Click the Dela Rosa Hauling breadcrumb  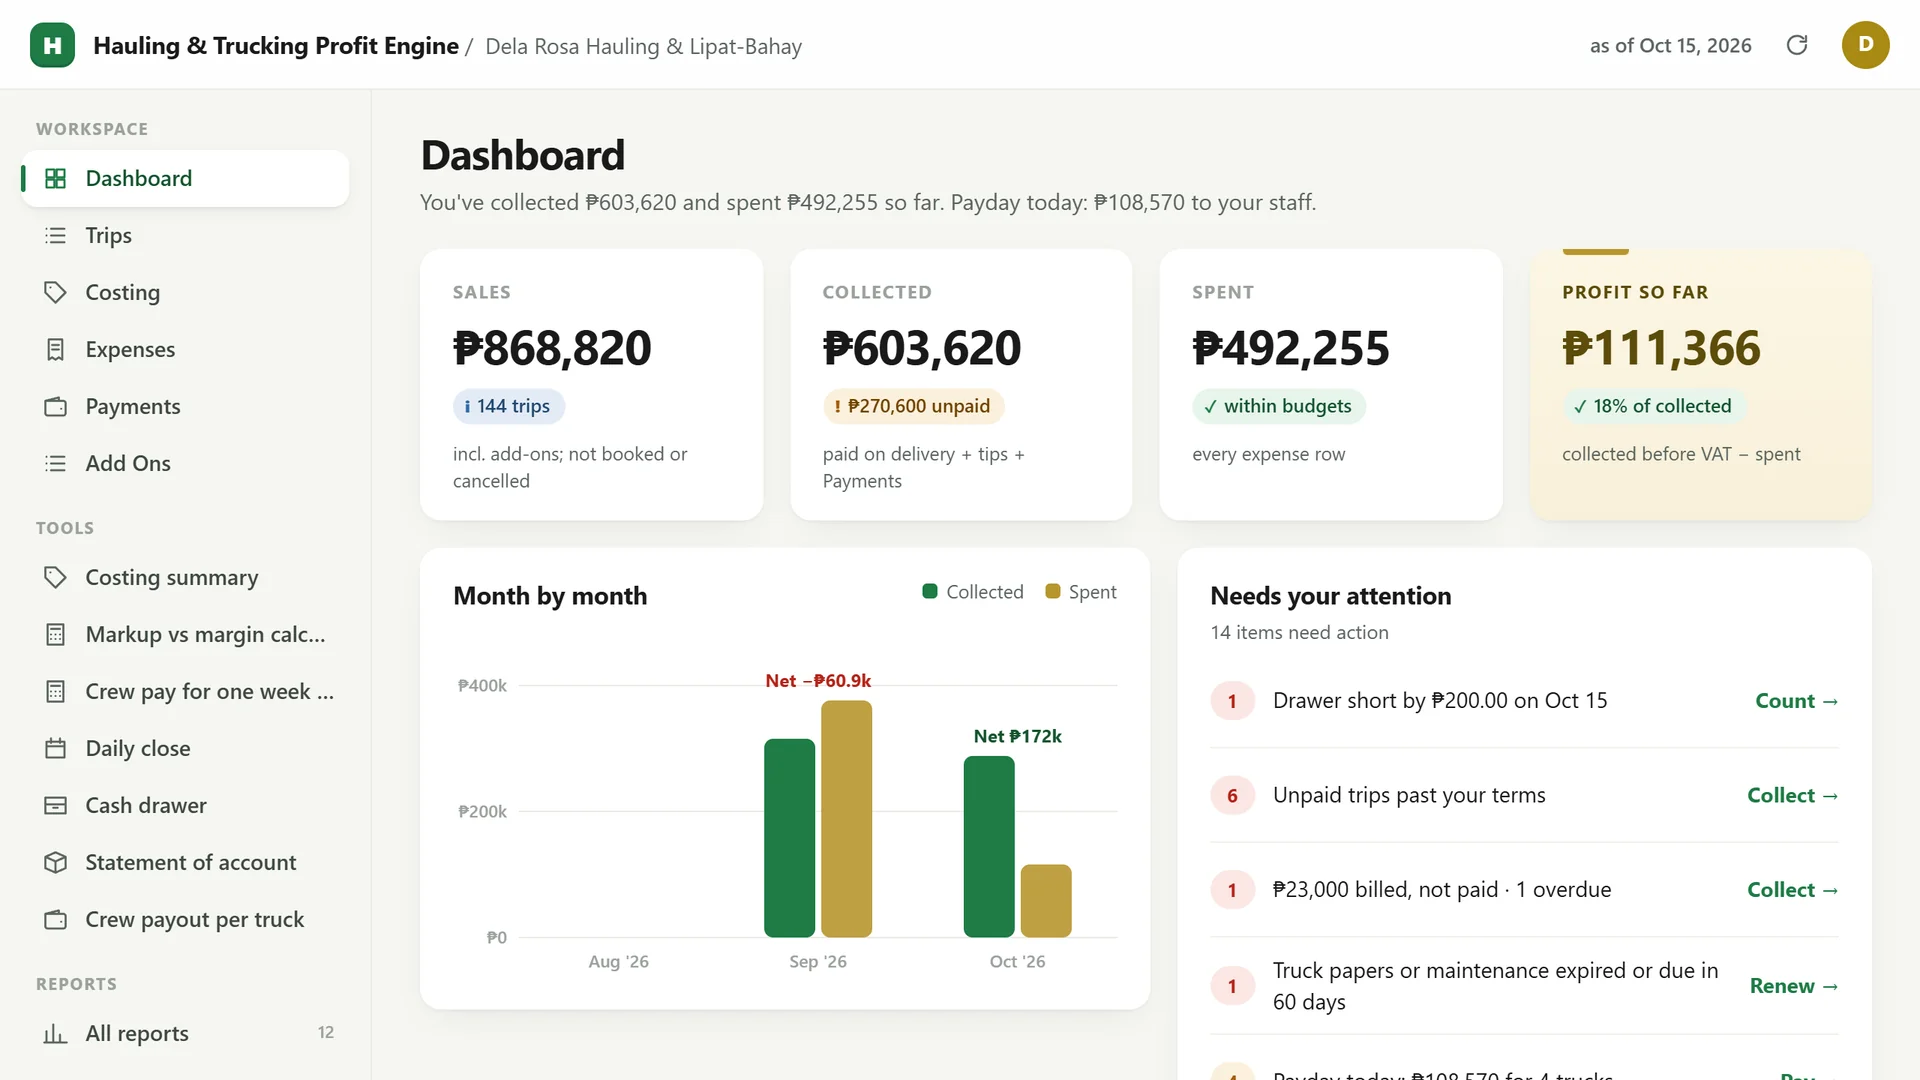643,46
